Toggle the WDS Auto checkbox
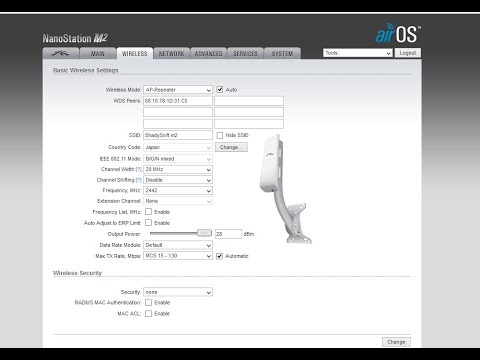 coord(220,89)
